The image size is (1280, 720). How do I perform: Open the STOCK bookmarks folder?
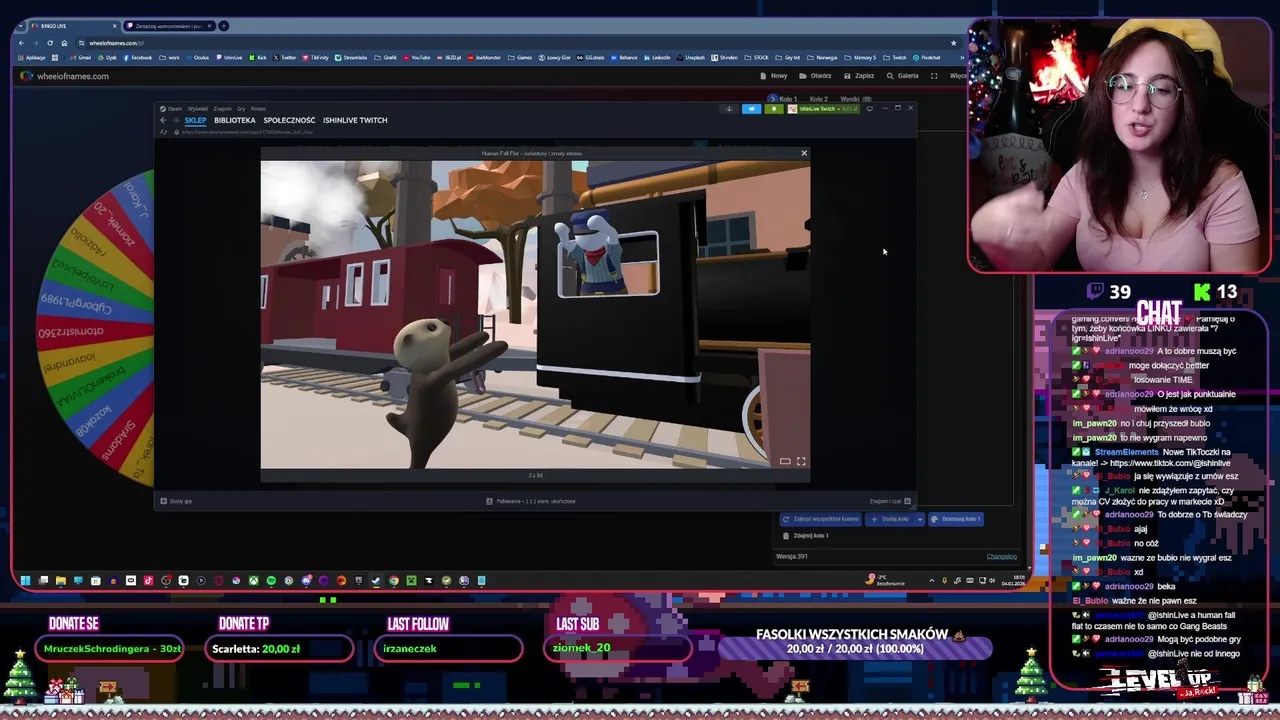click(x=756, y=58)
